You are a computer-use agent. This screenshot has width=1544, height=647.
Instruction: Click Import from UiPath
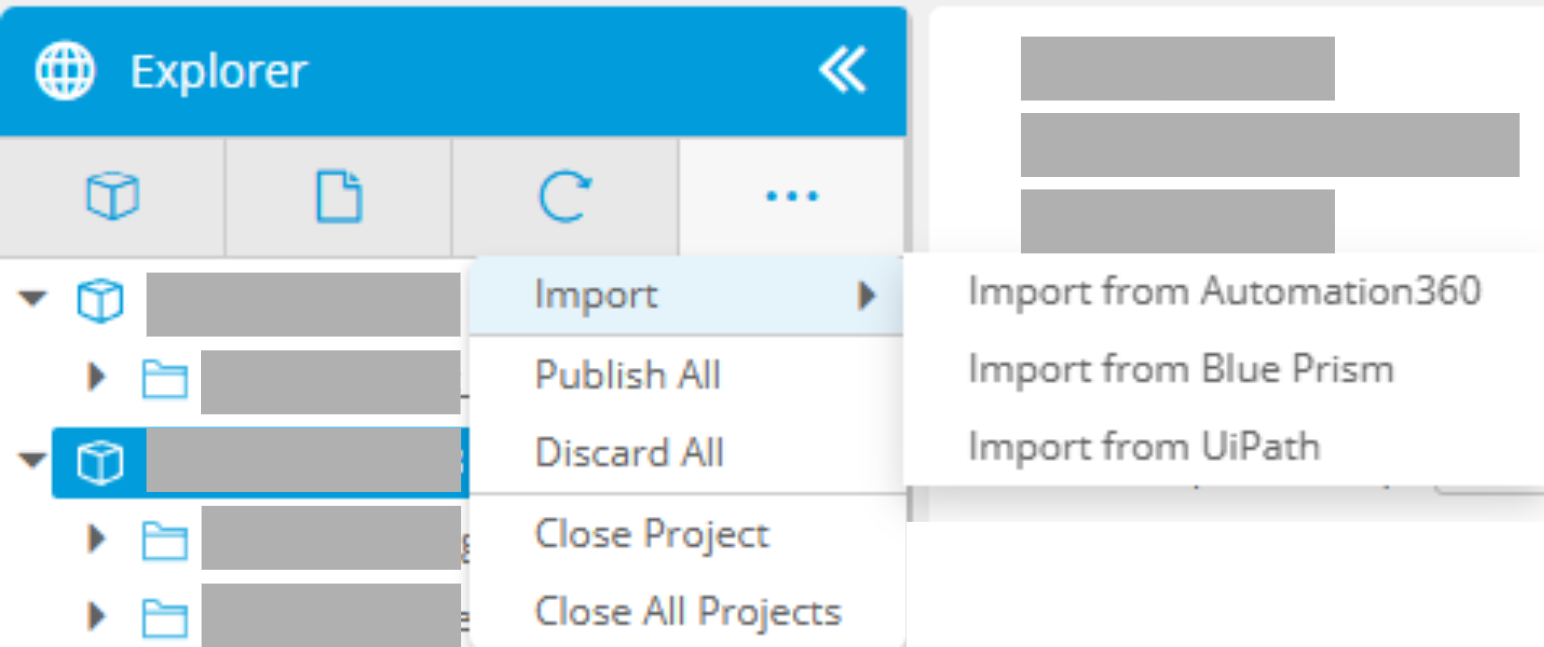click(x=1144, y=446)
